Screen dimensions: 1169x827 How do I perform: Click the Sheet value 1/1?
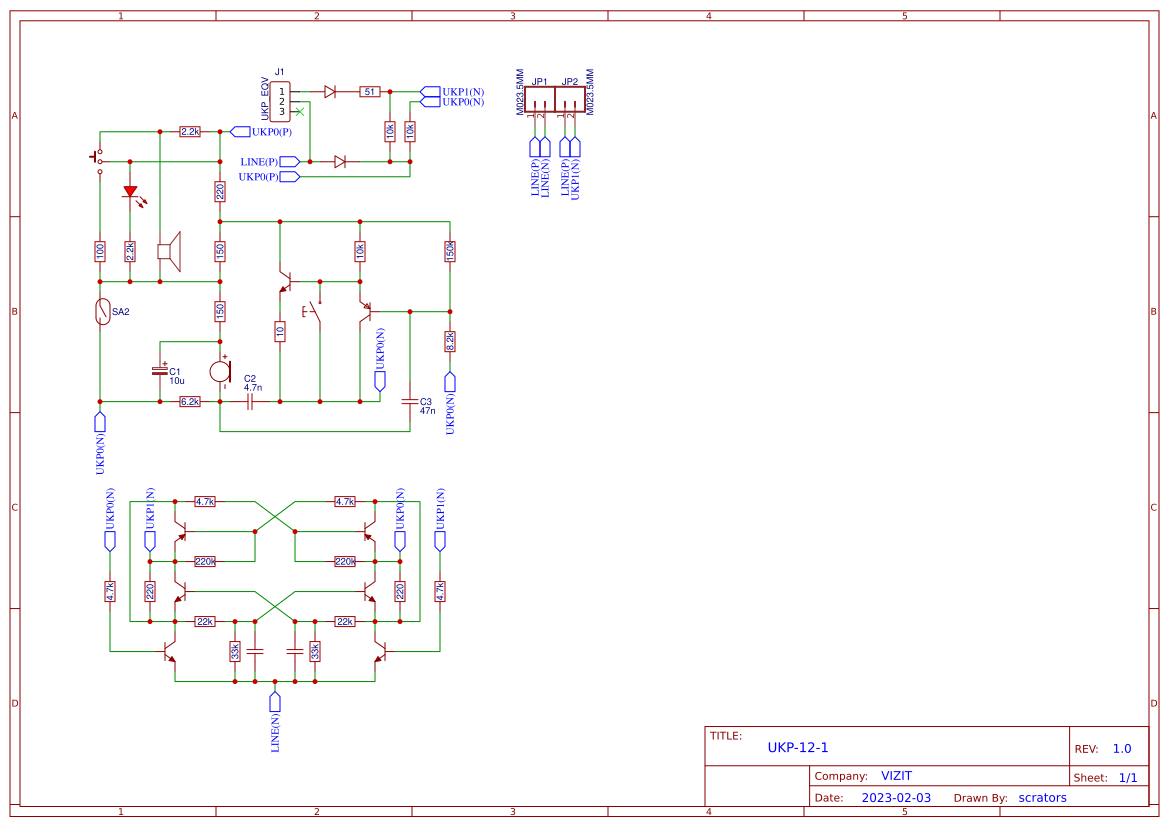coord(1128,778)
